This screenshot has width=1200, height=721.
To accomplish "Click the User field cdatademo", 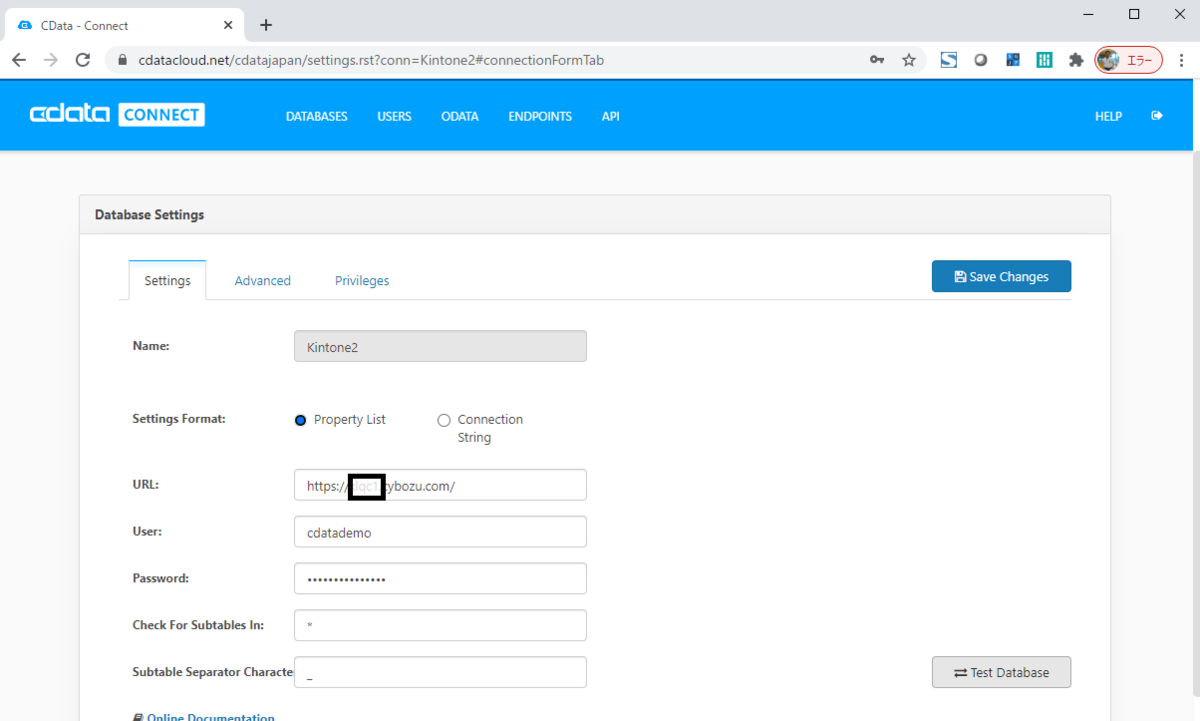I will coord(440,532).
